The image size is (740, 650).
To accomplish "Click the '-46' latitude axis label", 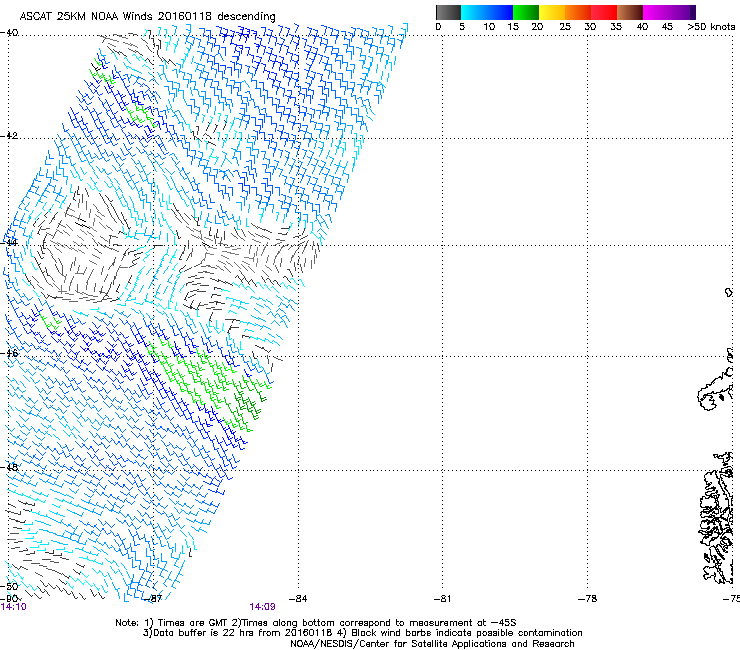I will coord(9,353).
